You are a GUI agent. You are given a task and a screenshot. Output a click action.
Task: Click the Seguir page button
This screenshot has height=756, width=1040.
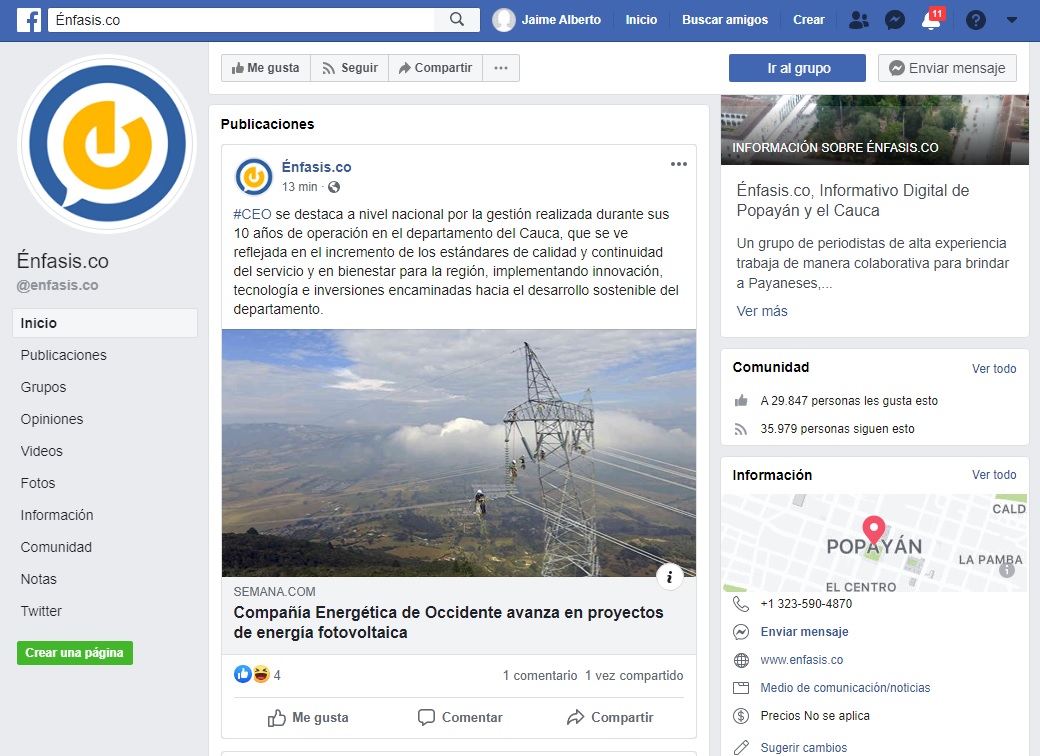point(350,68)
